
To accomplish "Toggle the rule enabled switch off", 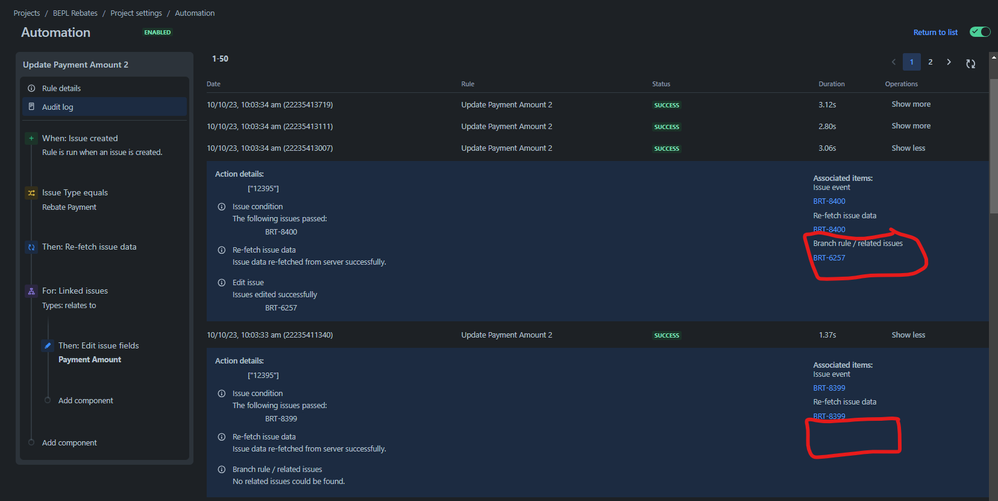I will click(980, 32).
